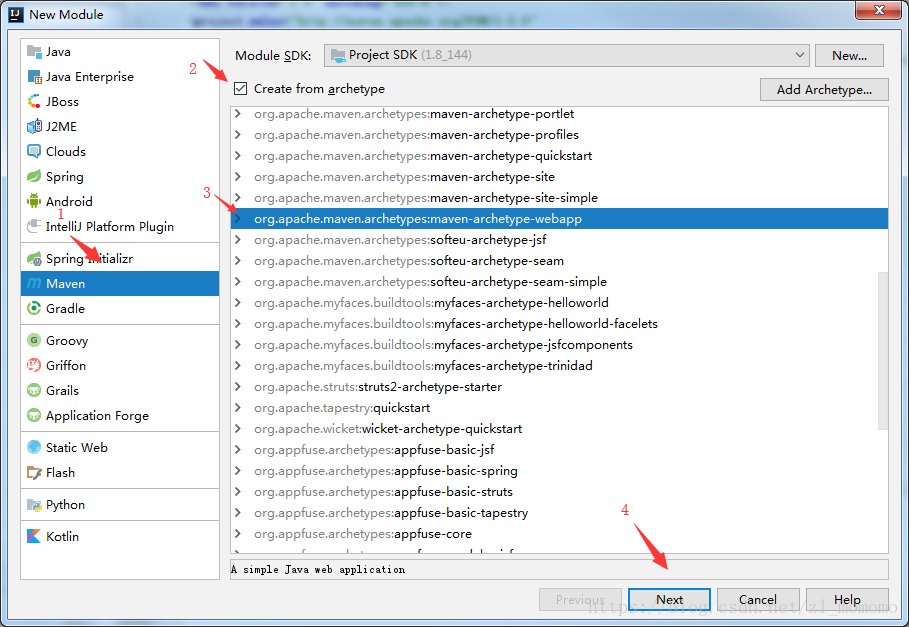Image resolution: width=909 pixels, height=627 pixels.
Task: Select Gradle module type label
Action: [66, 308]
